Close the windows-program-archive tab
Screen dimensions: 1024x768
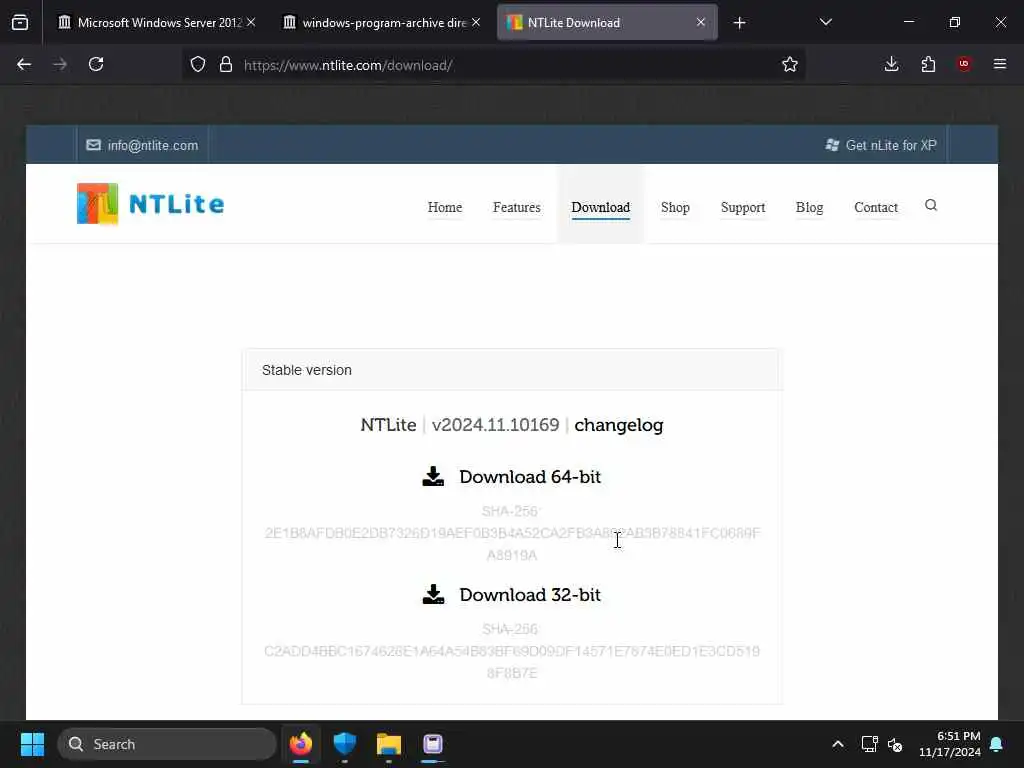(476, 22)
